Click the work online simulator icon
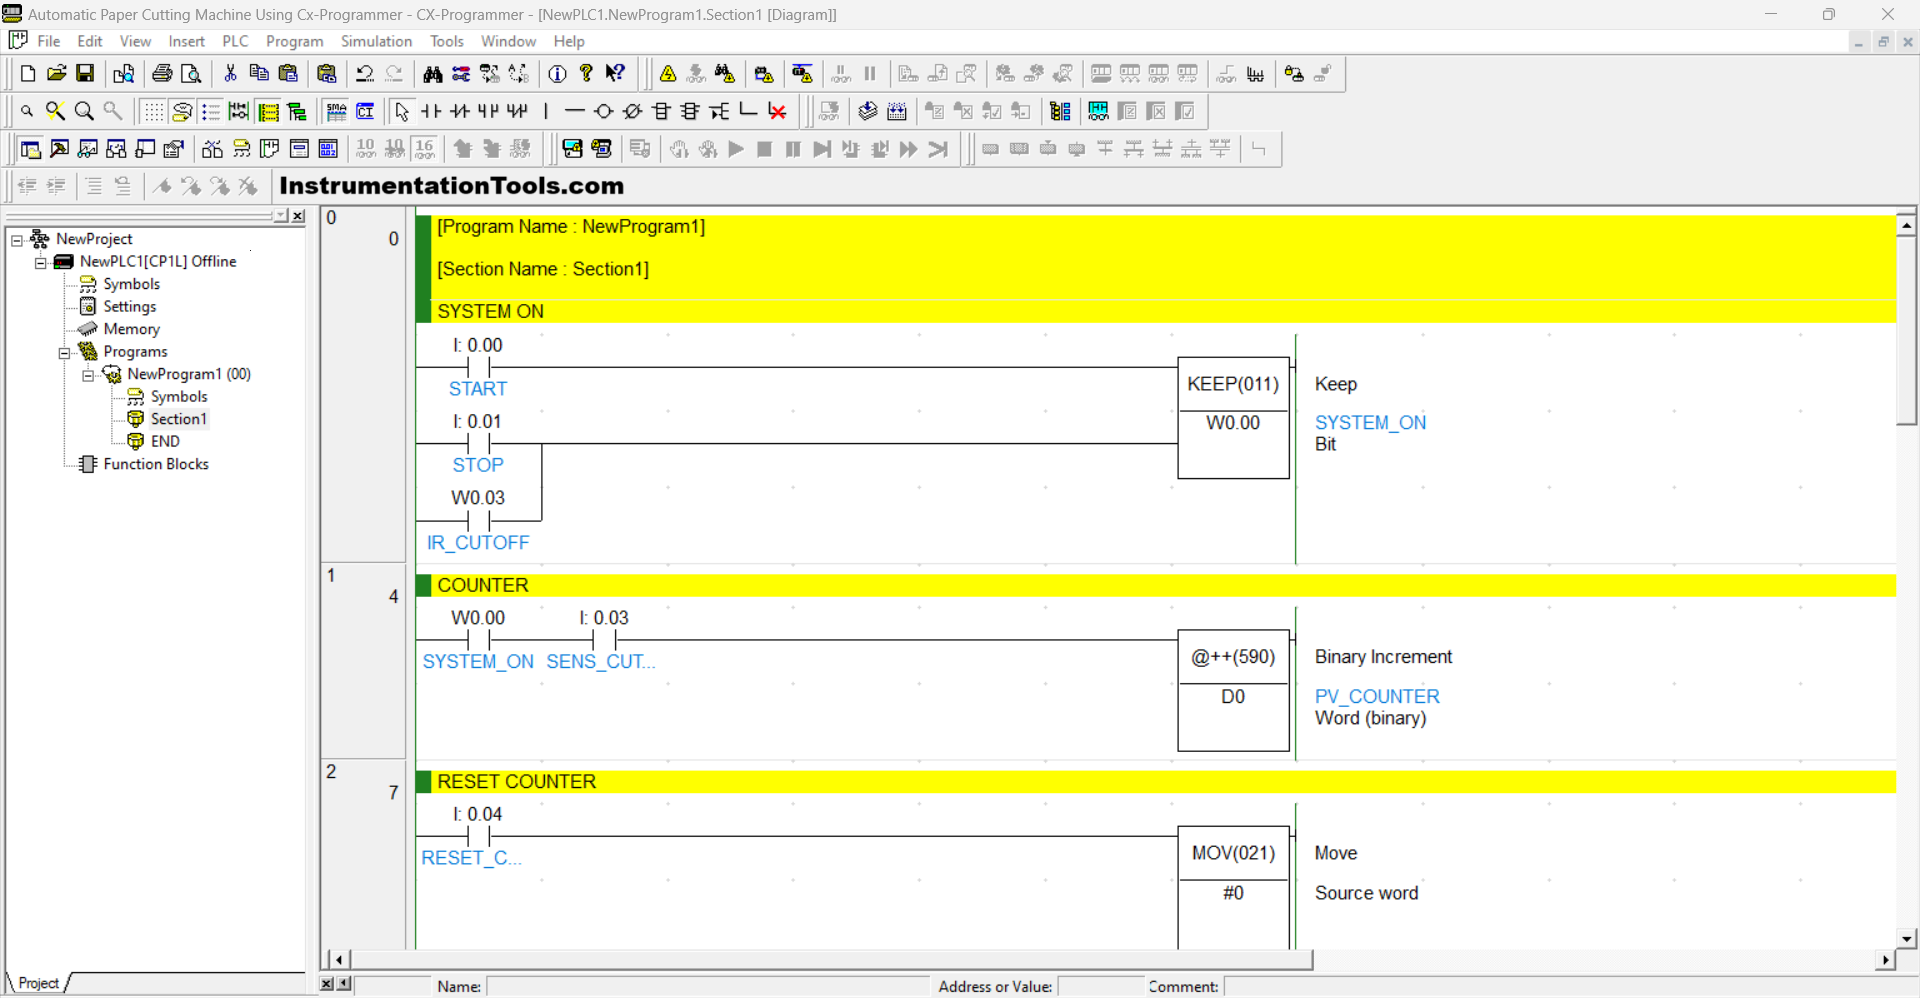This screenshot has height=998, width=1920. [x=802, y=74]
